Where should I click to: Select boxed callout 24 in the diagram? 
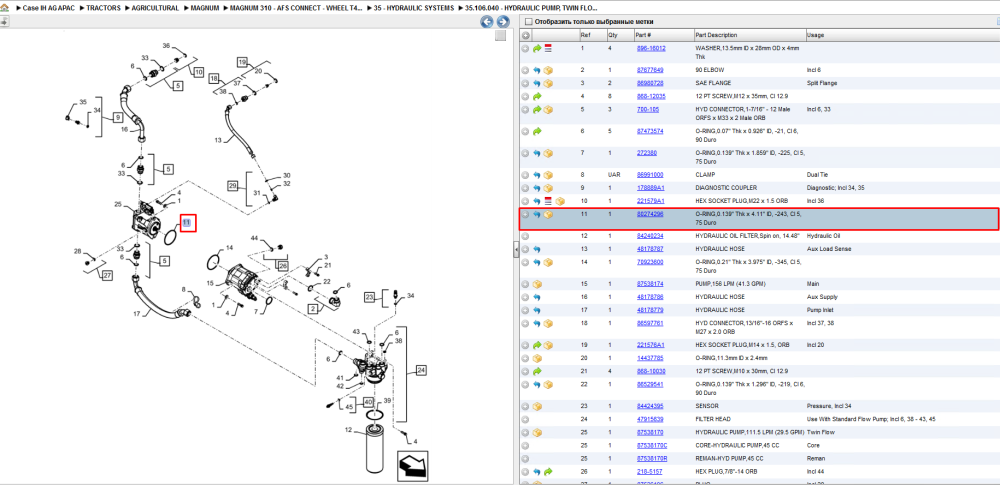point(421,370)
